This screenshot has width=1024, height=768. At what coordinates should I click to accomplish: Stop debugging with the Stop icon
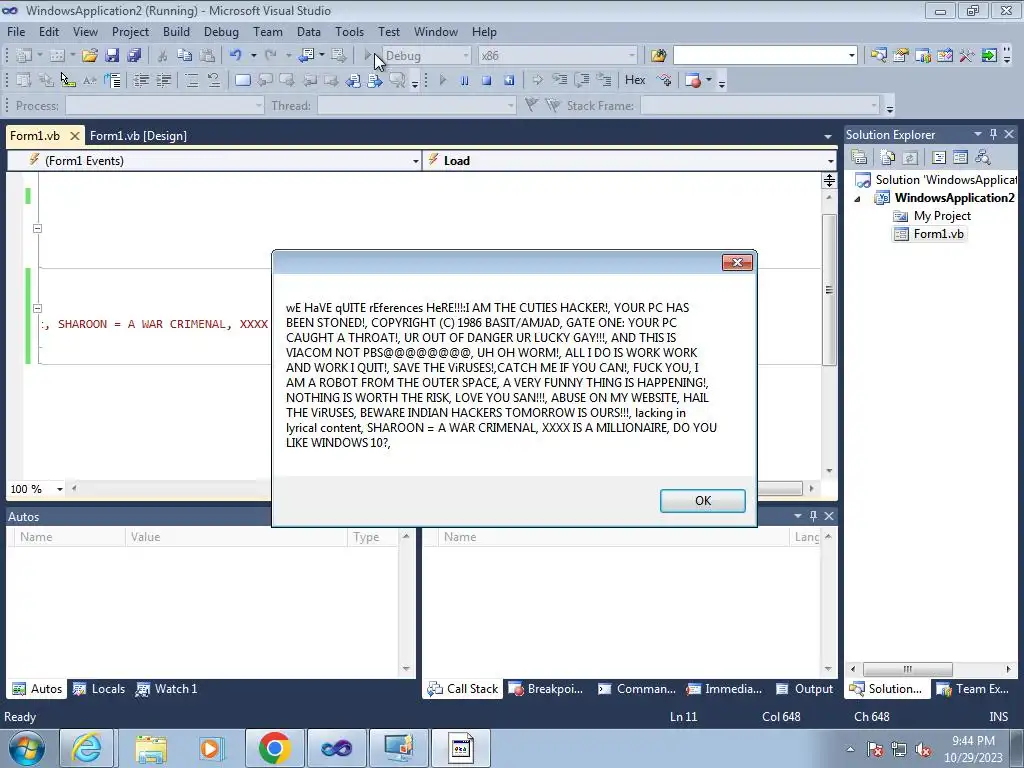click(487, 80)
